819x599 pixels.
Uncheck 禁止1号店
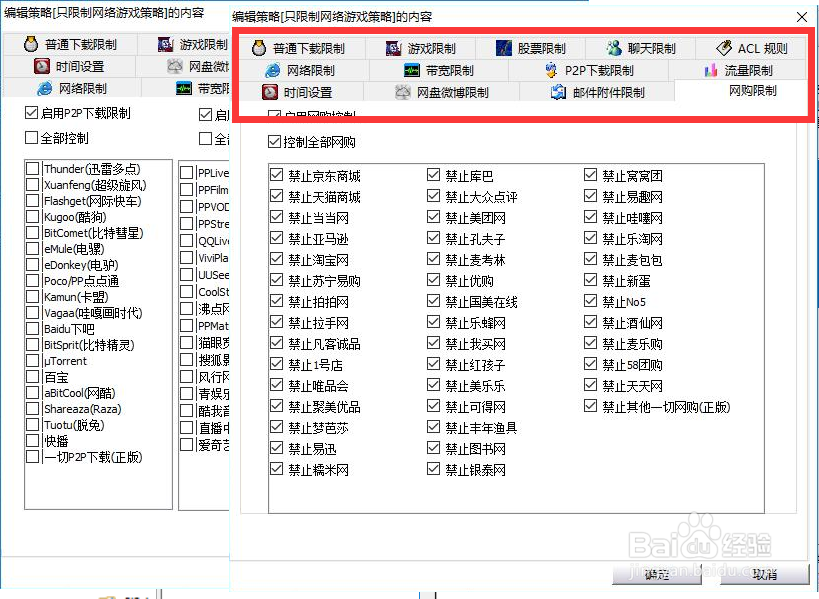[276, 364]
